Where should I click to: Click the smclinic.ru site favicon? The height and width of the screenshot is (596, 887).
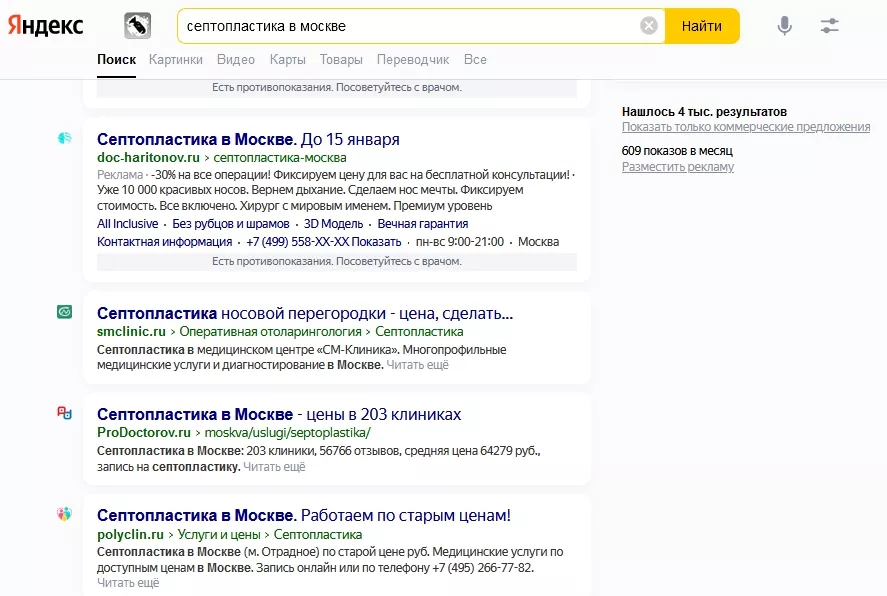pyautogui.click(x=64, y=312)
